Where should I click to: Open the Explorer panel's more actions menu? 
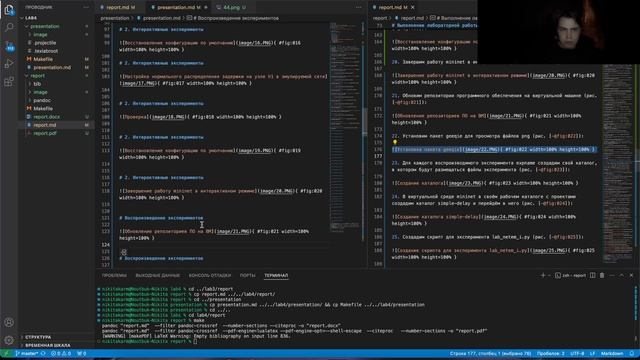pos(86,7)
